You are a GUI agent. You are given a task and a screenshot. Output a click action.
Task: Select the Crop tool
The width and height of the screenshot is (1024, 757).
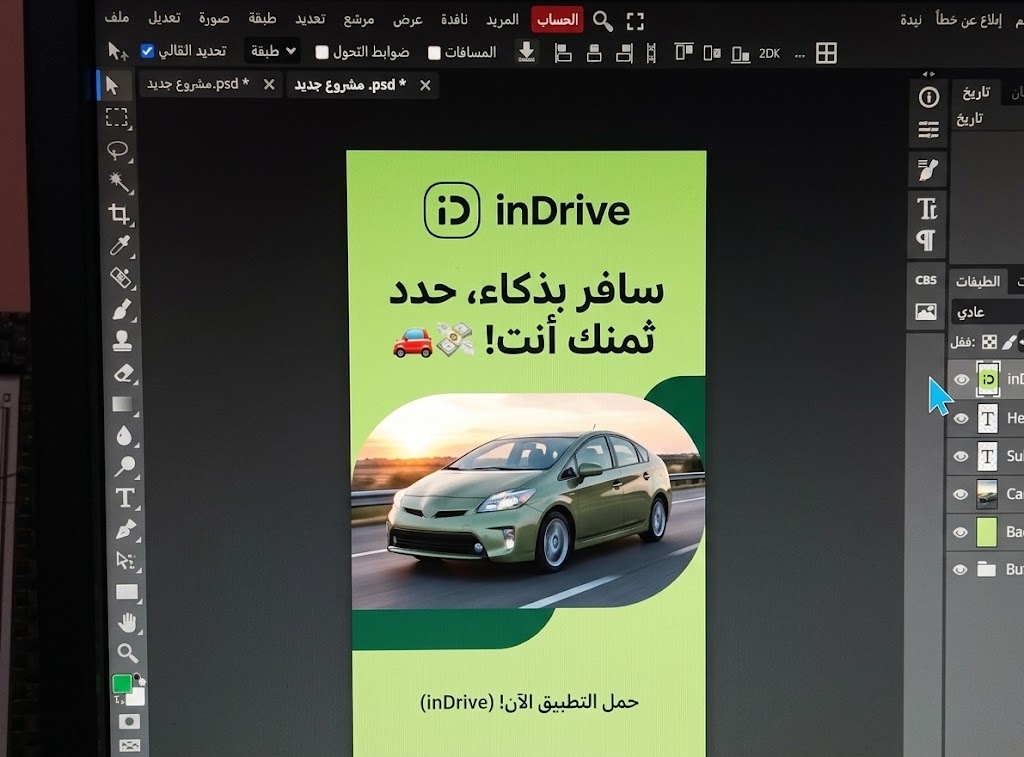pyautogui.click(x=119, y=214)
